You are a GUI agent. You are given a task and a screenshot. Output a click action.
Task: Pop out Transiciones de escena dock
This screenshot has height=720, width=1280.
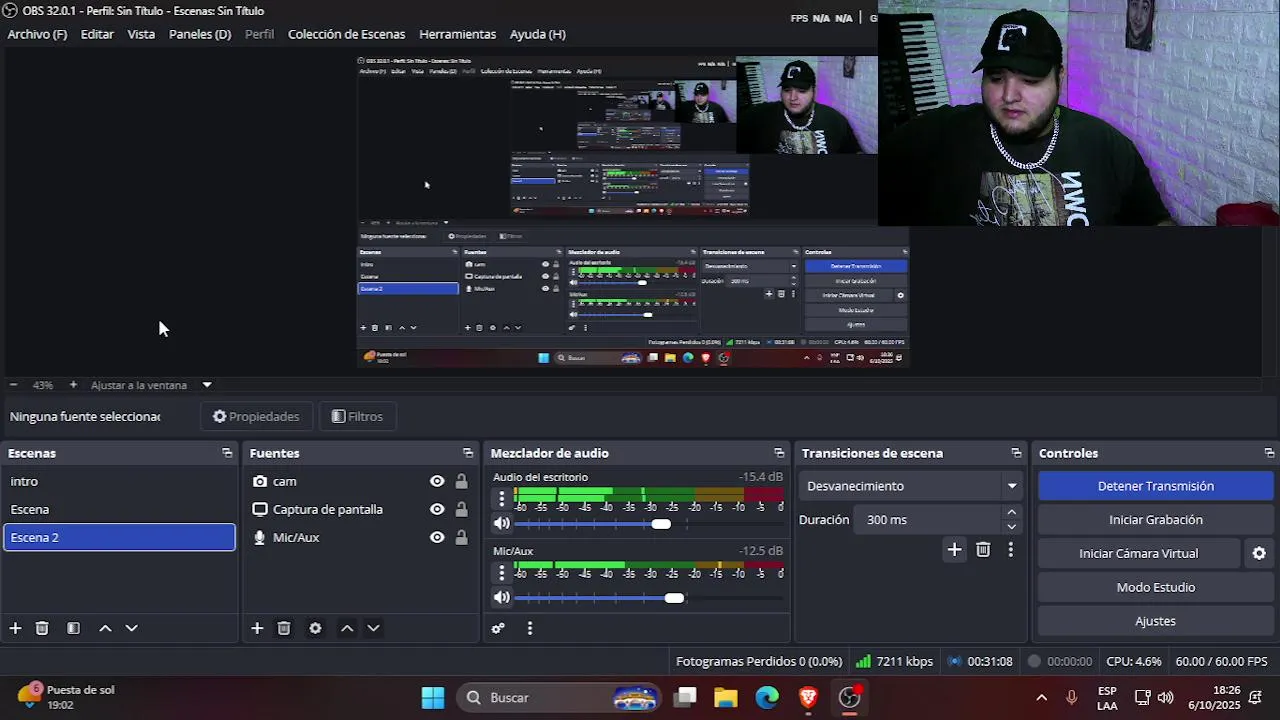click(x=1016, y=453)
